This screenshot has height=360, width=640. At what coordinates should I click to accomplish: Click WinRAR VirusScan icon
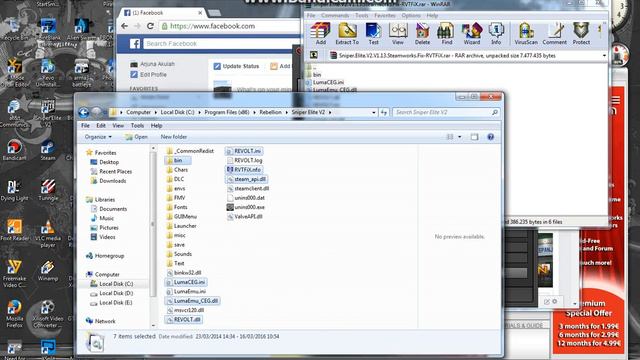pos(526,33)
